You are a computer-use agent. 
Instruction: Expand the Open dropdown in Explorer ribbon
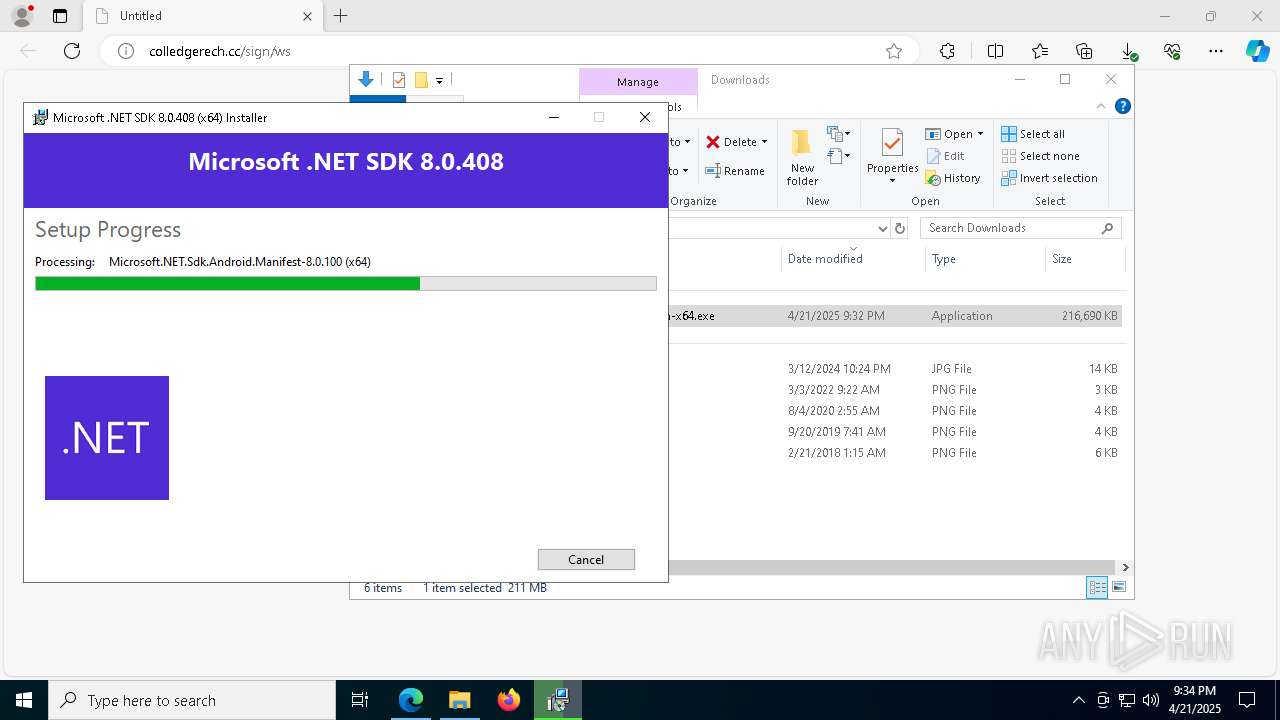click(x=980, y=134)
